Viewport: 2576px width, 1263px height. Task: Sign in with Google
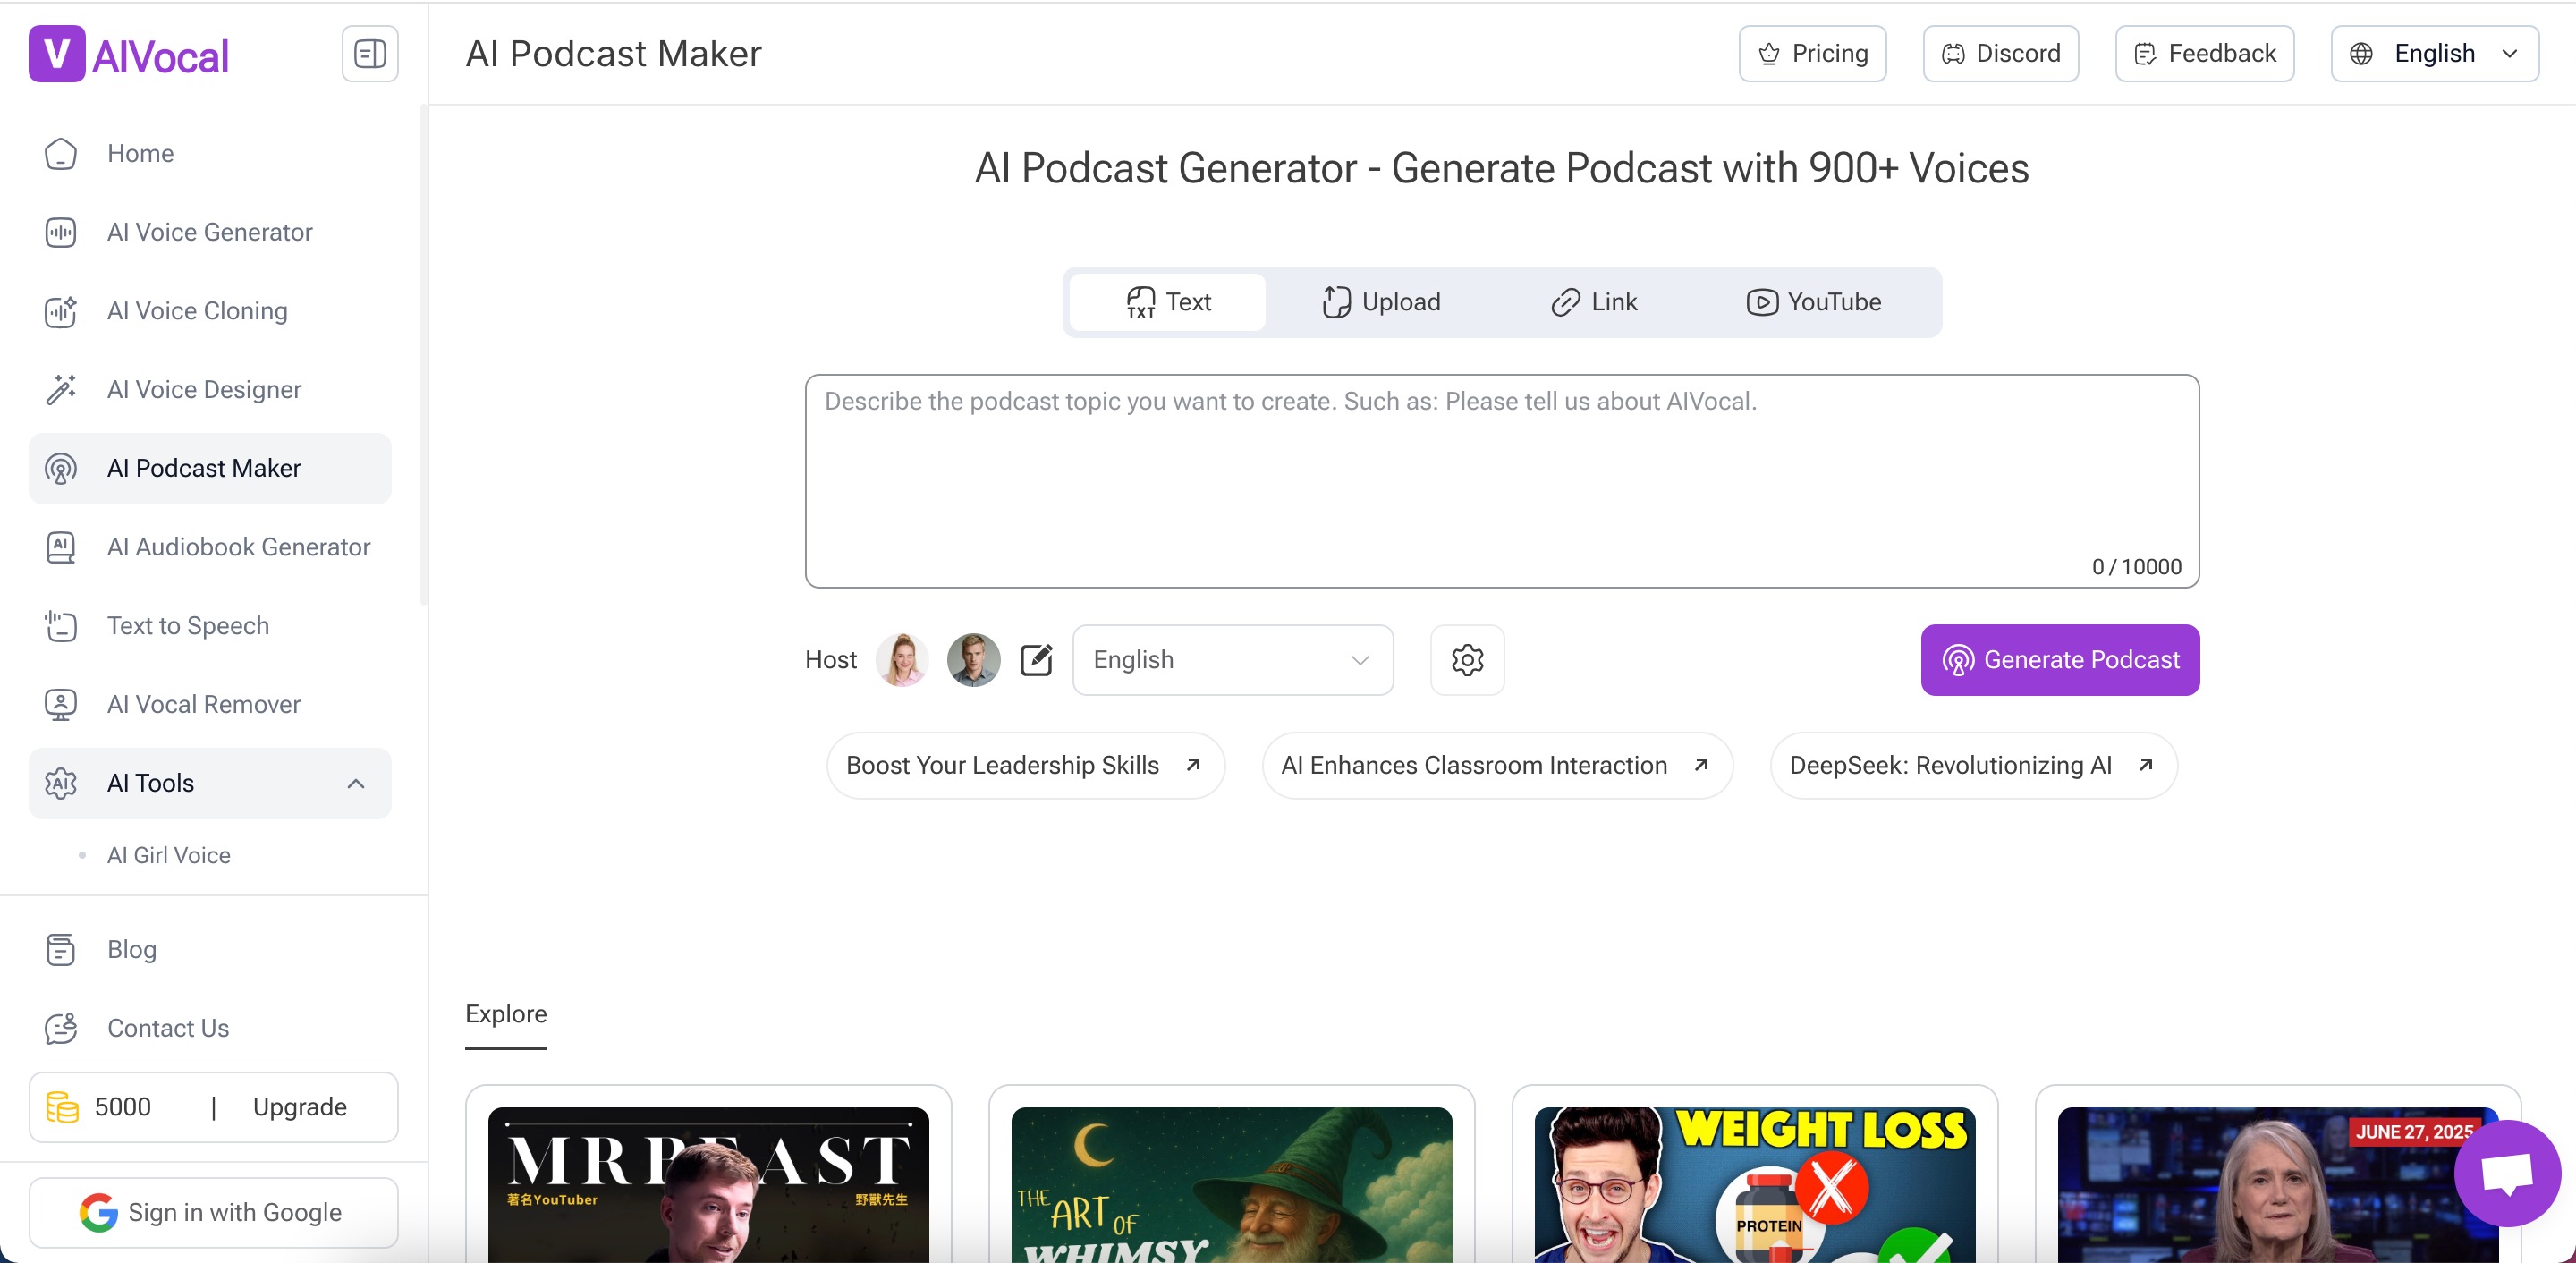(x=213, y=1212)
